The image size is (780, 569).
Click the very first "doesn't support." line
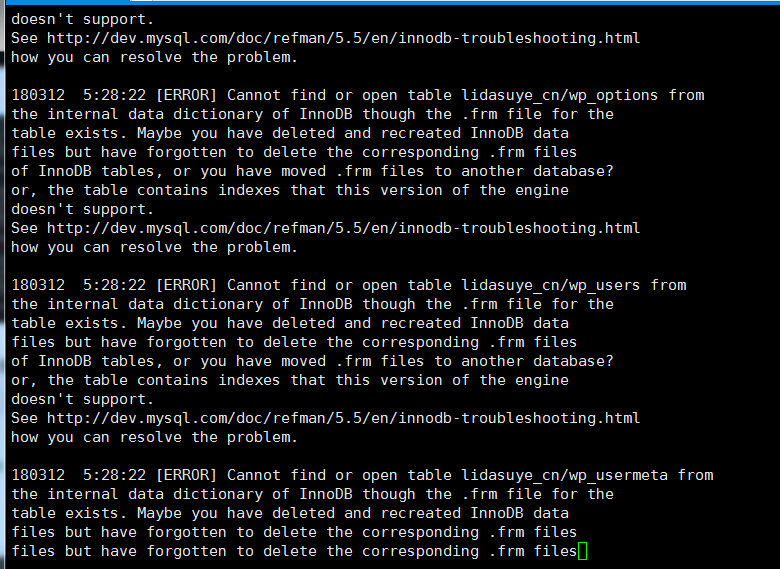(x=83, y=19)
